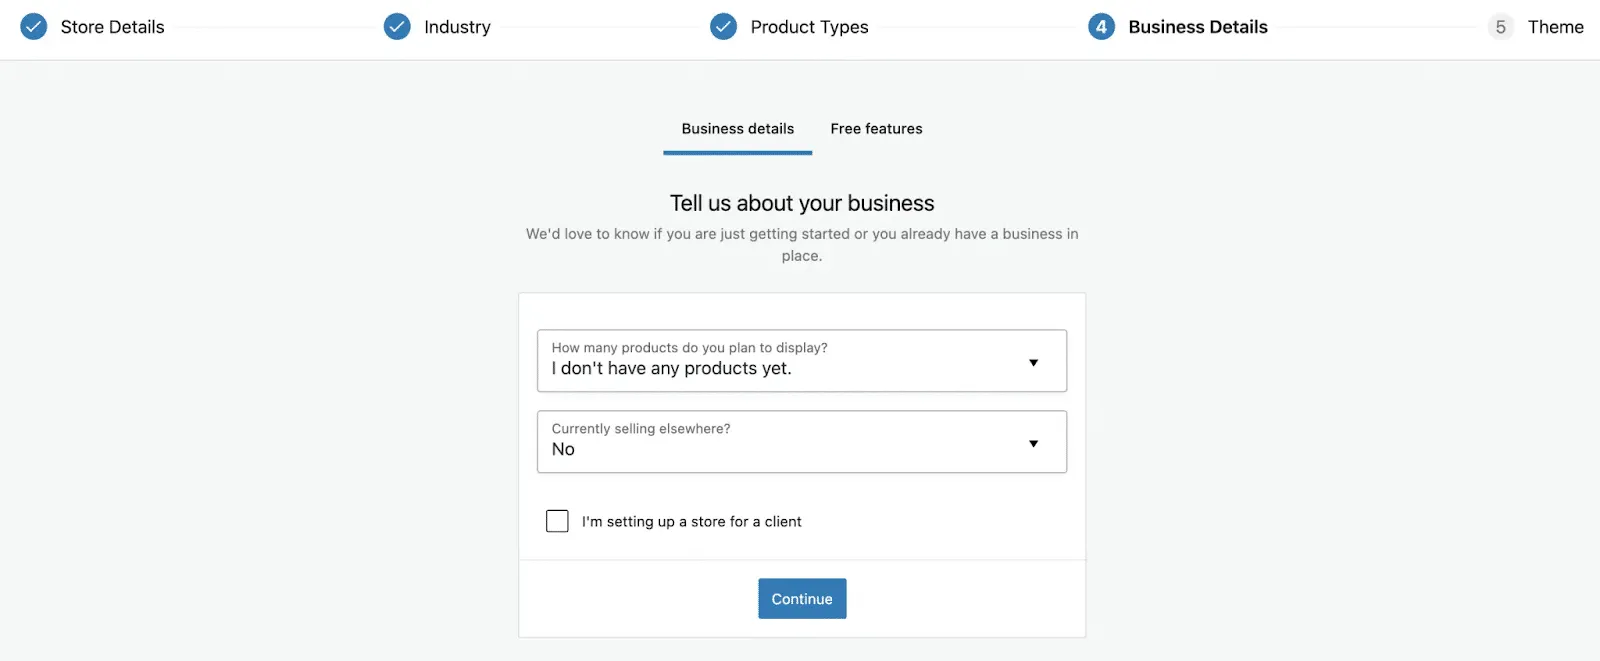
Task: Select the Business Details step label
Action: pyautogui.click(x=1198, y=27)
